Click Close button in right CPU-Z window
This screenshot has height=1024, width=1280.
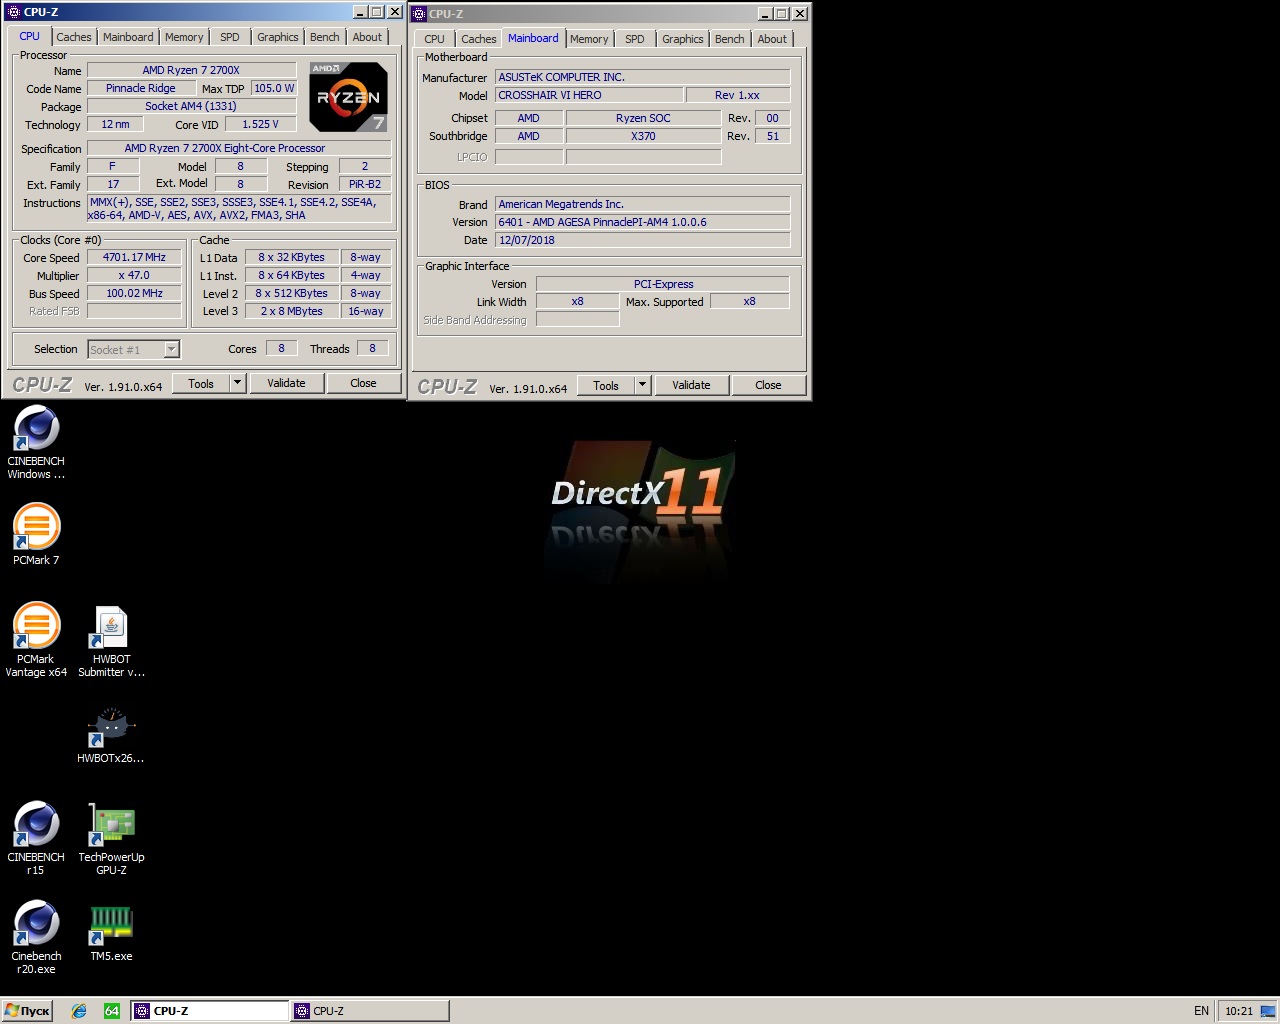(768, 385)
